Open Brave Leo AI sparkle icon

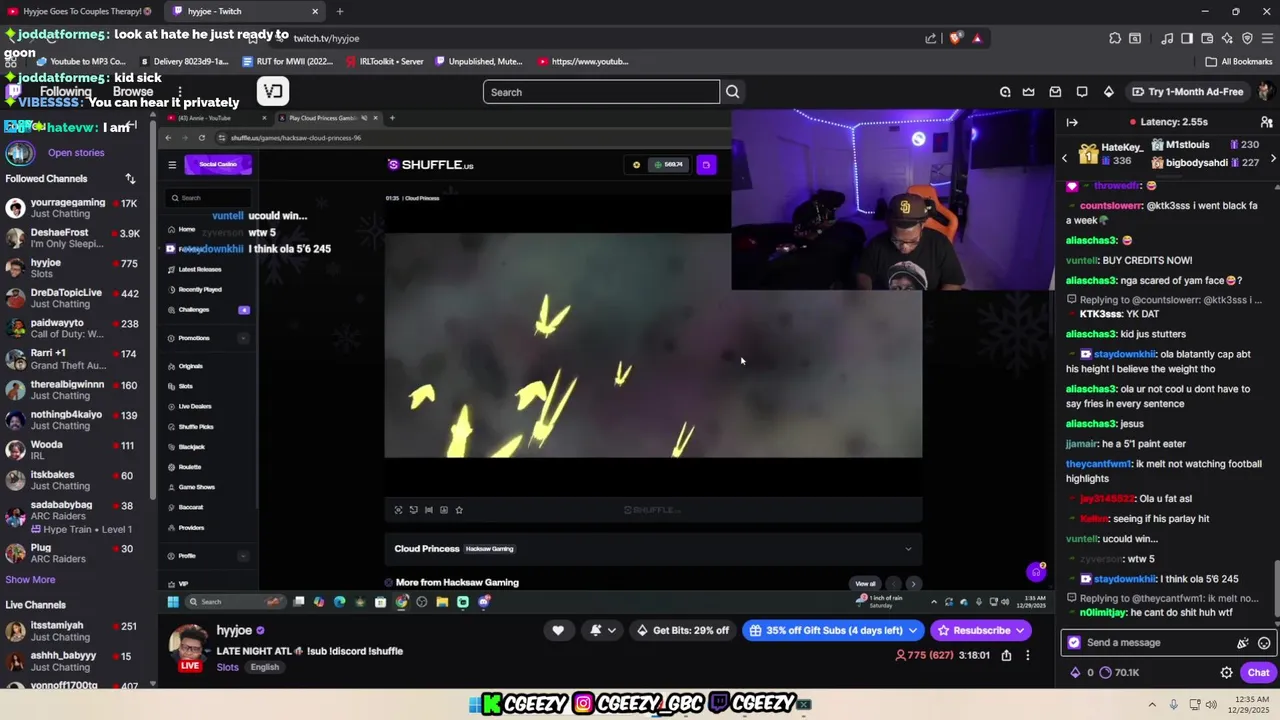coord(1227,38)
